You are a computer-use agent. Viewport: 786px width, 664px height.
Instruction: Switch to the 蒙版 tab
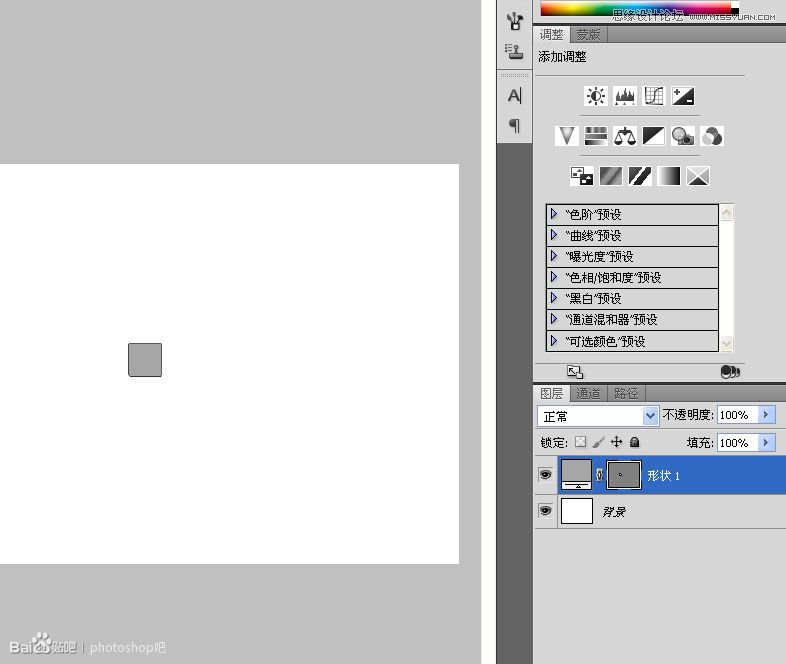coord(588,35)
